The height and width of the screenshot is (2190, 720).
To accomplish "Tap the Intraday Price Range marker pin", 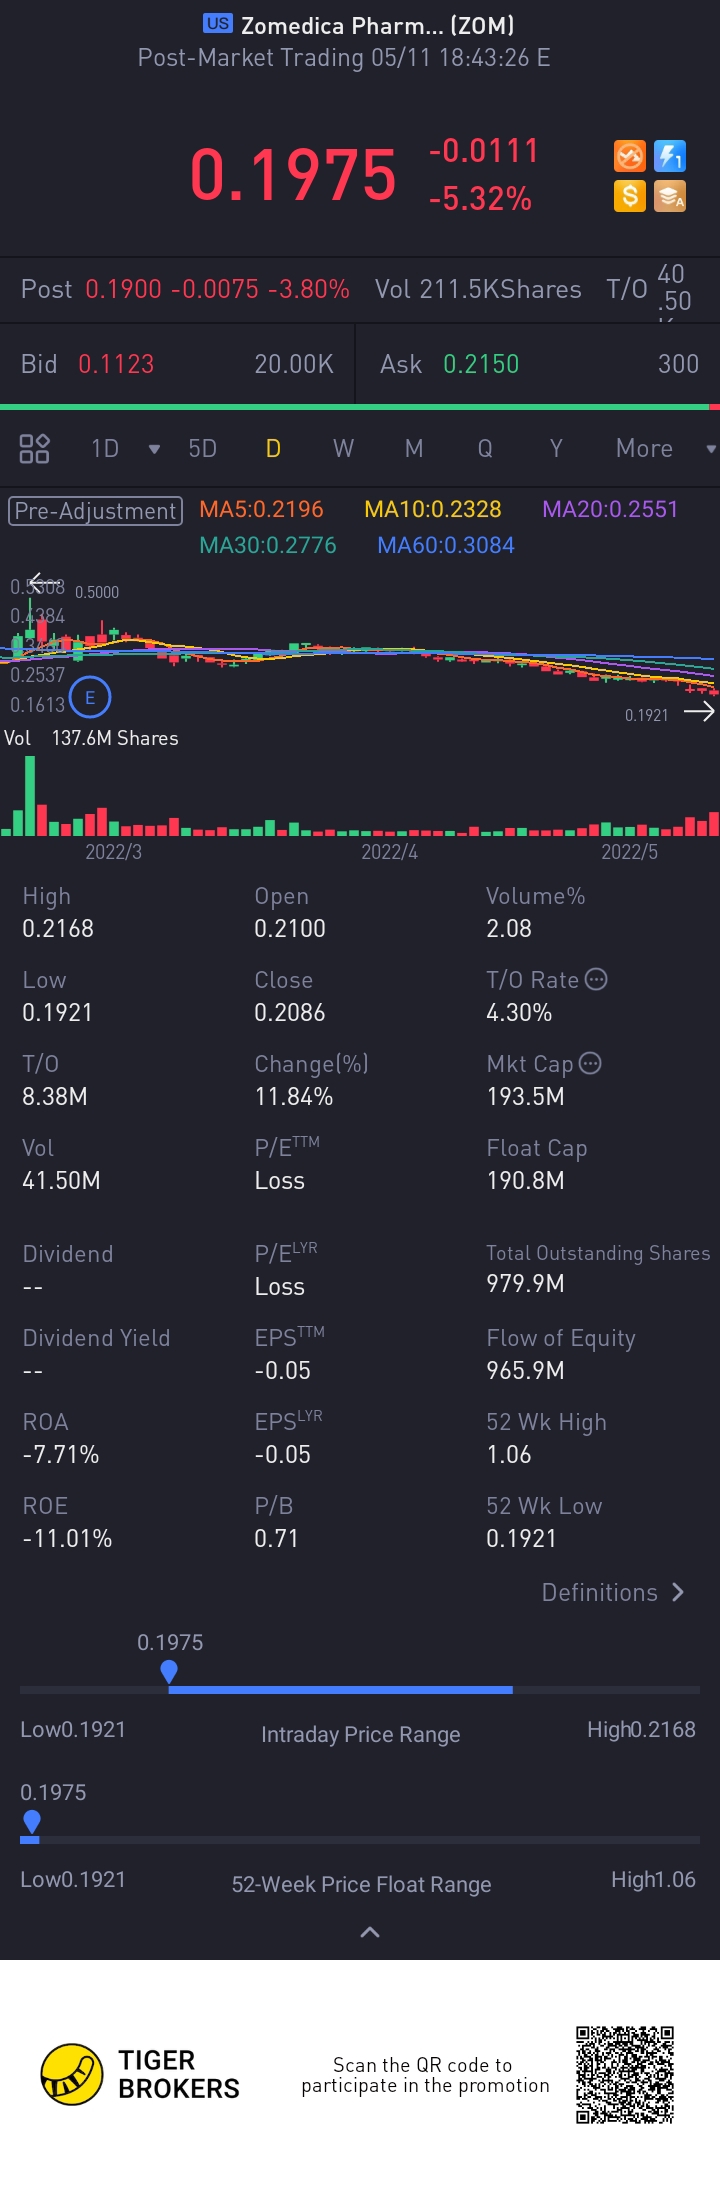I will click(169, 1671).
